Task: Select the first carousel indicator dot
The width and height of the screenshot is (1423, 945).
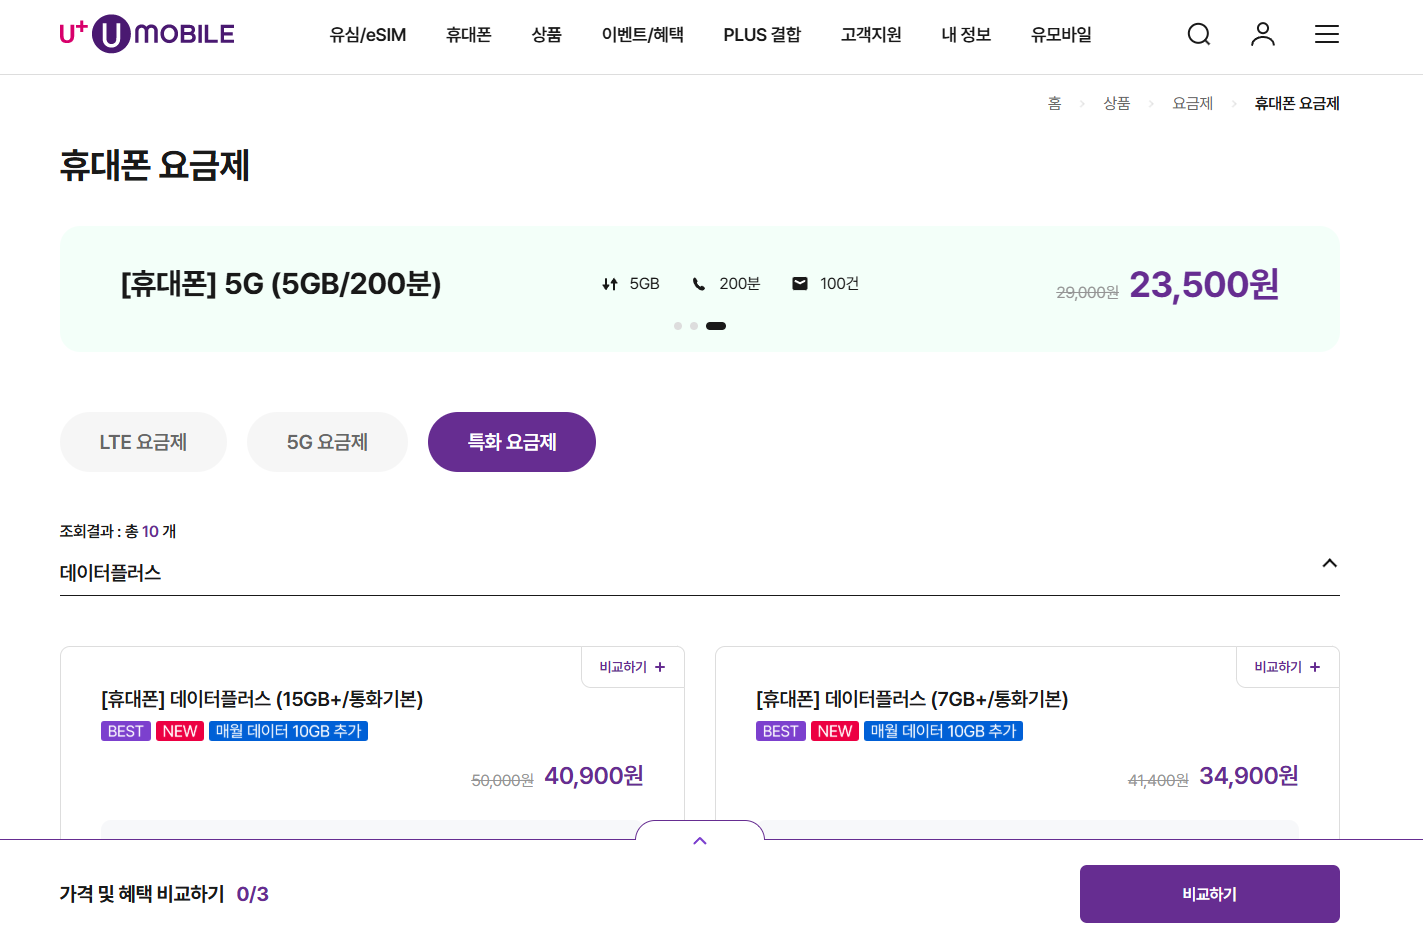Action: coord(677,325)
